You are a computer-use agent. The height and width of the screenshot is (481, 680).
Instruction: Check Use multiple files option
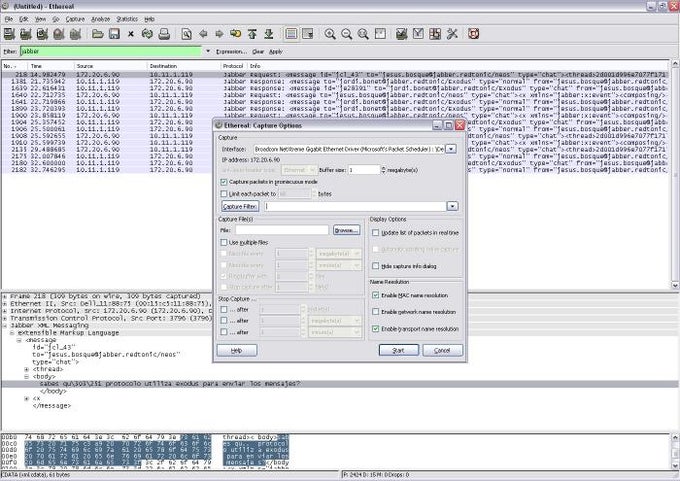(x=224, y=242)
